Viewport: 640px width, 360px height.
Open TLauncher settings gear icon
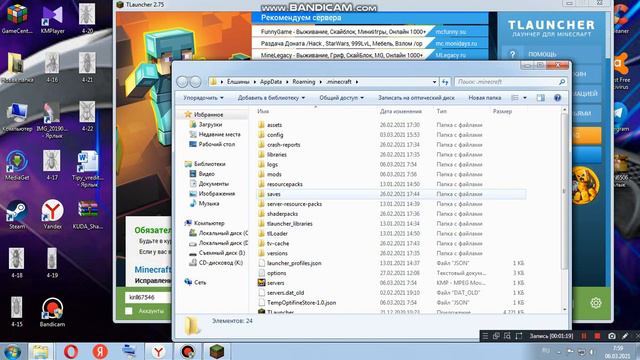[596, 303]
